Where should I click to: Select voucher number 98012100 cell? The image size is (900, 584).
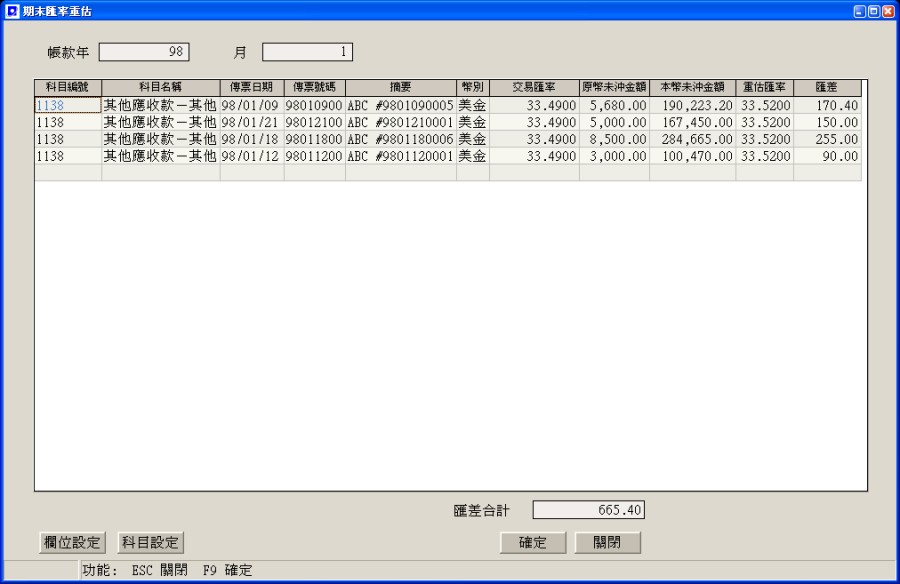tap(315, 122)
